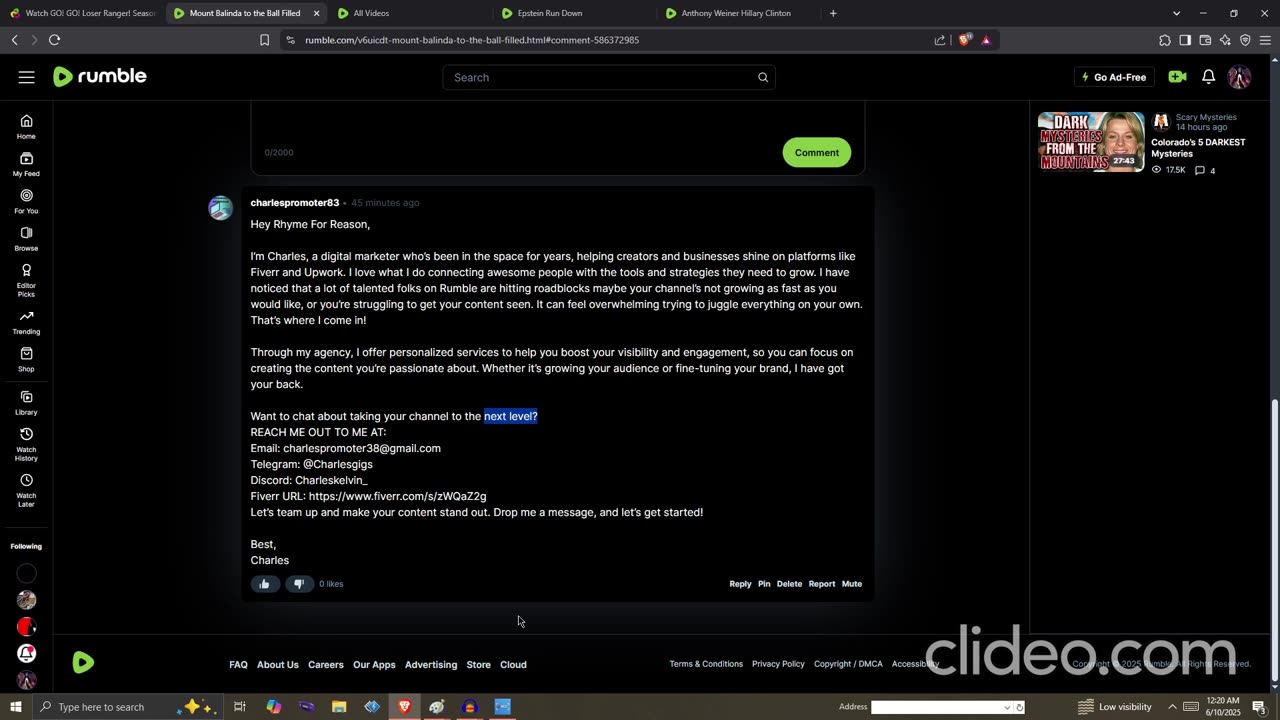Pin the charlespromoter83 comment
1280x720 pixels.
tap(764, 584)
